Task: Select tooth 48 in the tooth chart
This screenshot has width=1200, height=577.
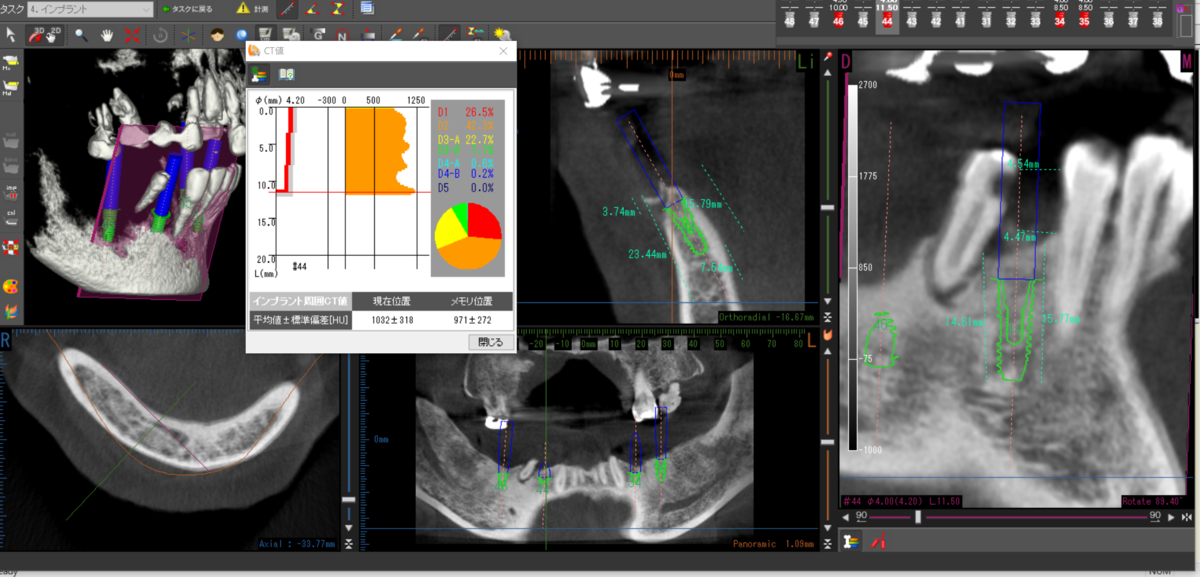Action: pyautogui.click(x=790, y=20)
